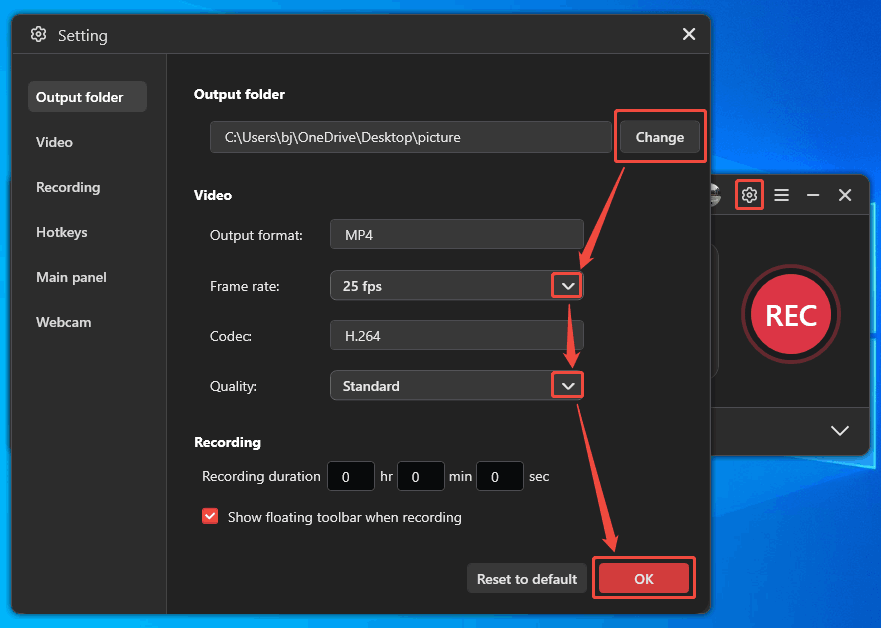Viewport: 881px width, 628px height.
Task: Open settings via the recorder's gear icon
Action: [749, 194]
